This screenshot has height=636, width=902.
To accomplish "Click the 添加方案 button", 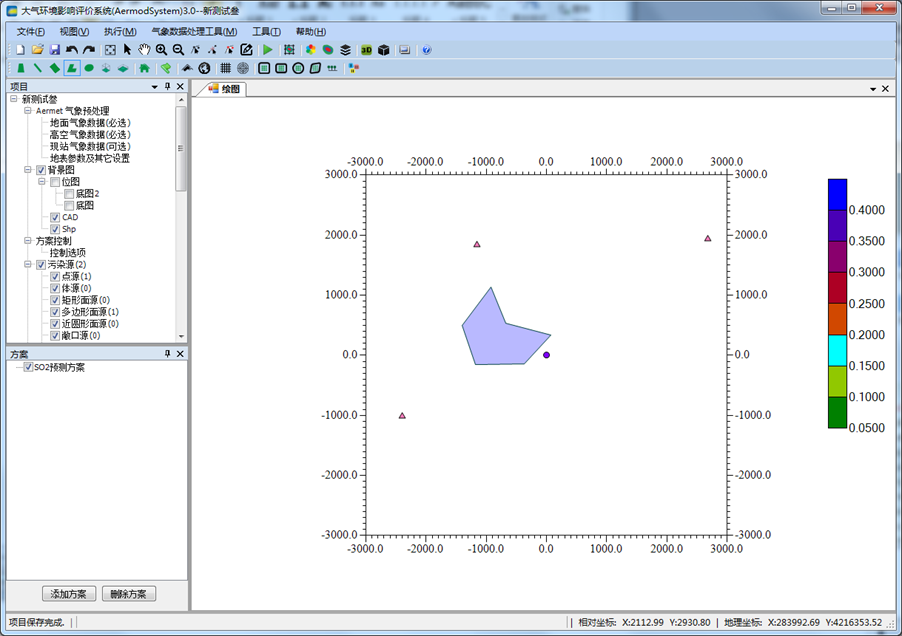I will [x=69, y=594].
